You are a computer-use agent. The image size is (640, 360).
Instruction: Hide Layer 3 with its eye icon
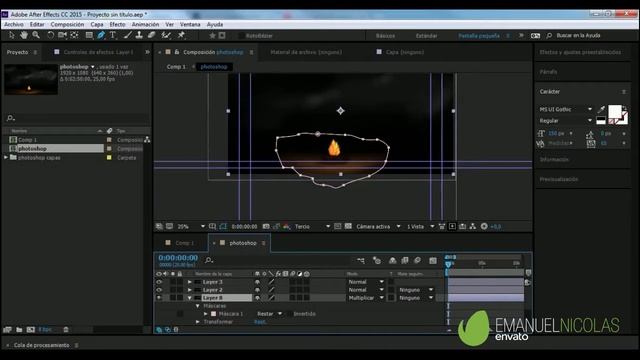(x=159, y=282)
